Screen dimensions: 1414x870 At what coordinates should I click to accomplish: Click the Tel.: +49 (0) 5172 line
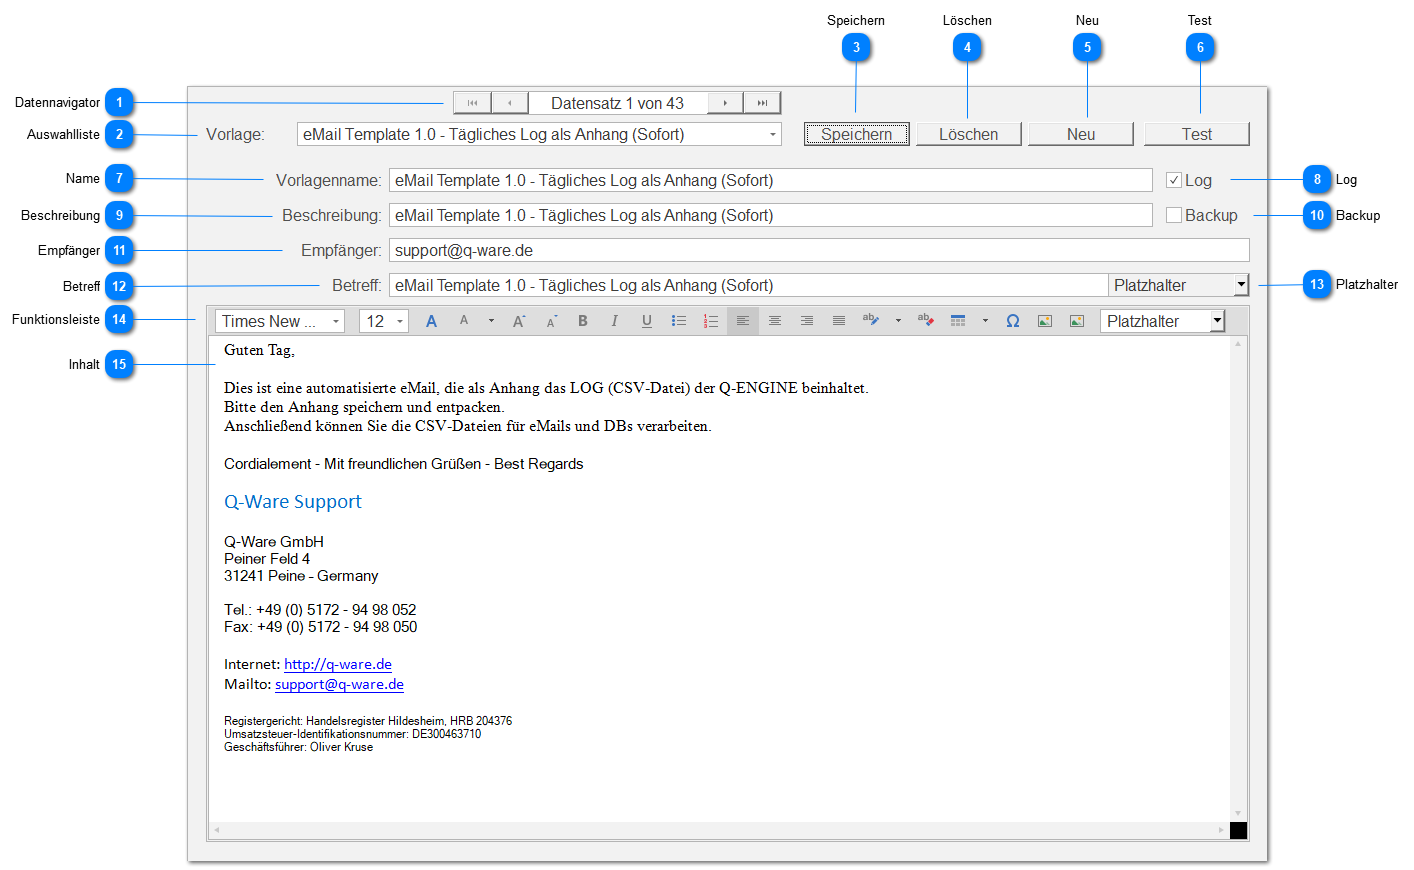point(320,610)
